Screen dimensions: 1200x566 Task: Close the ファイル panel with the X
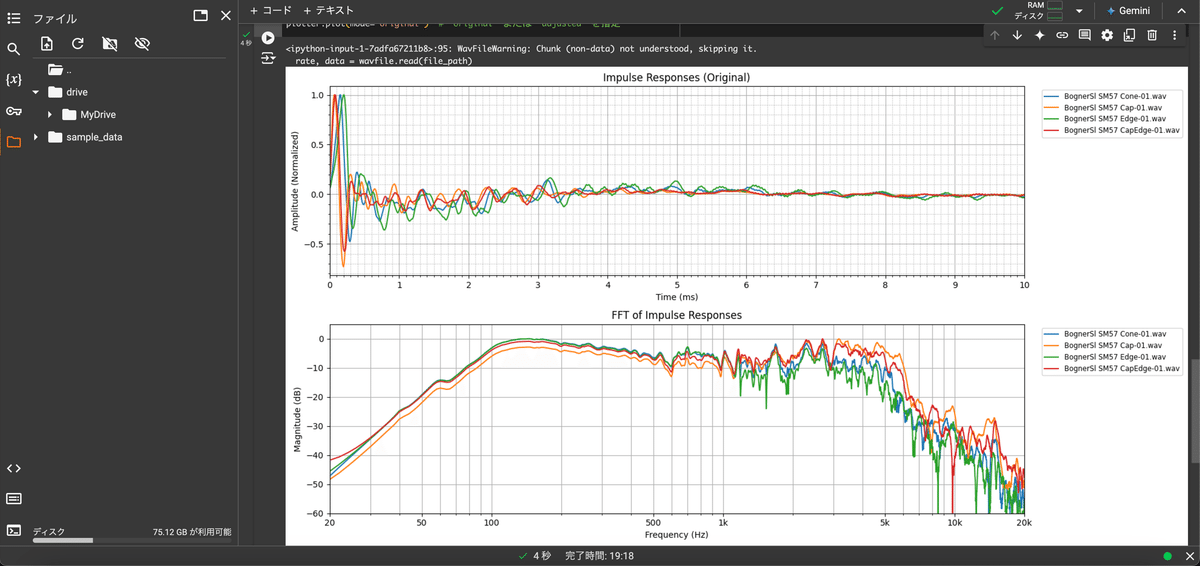point(226,16)
